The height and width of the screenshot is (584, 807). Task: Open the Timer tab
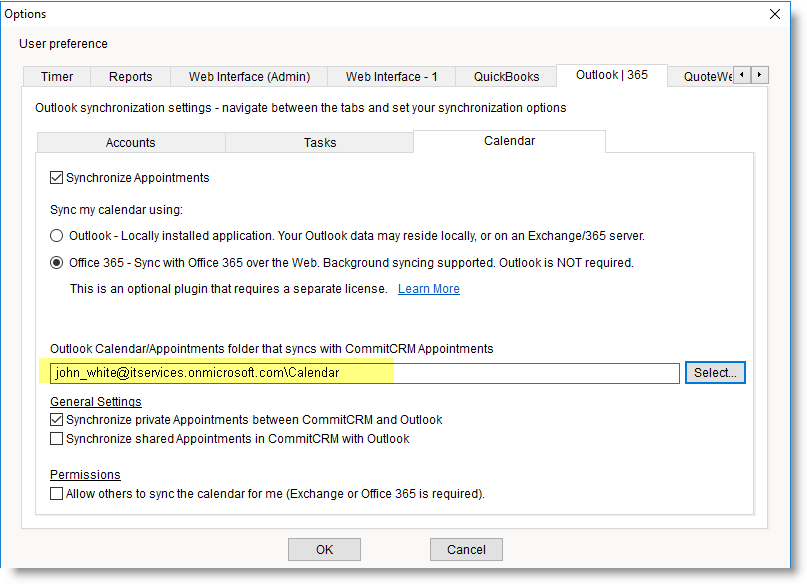57,77
